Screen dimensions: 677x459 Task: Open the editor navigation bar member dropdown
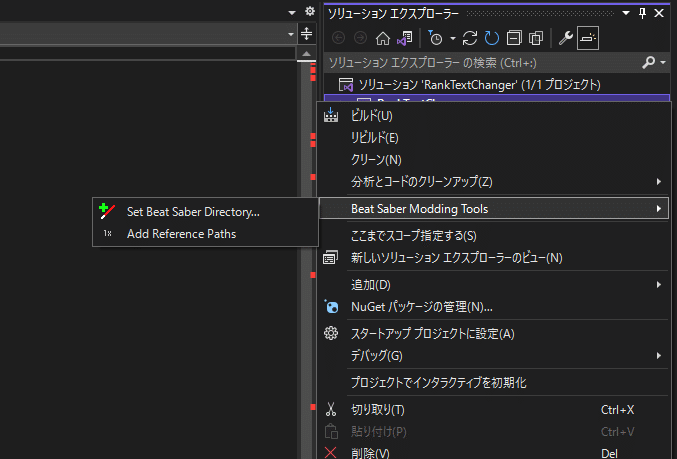[291, 34]
